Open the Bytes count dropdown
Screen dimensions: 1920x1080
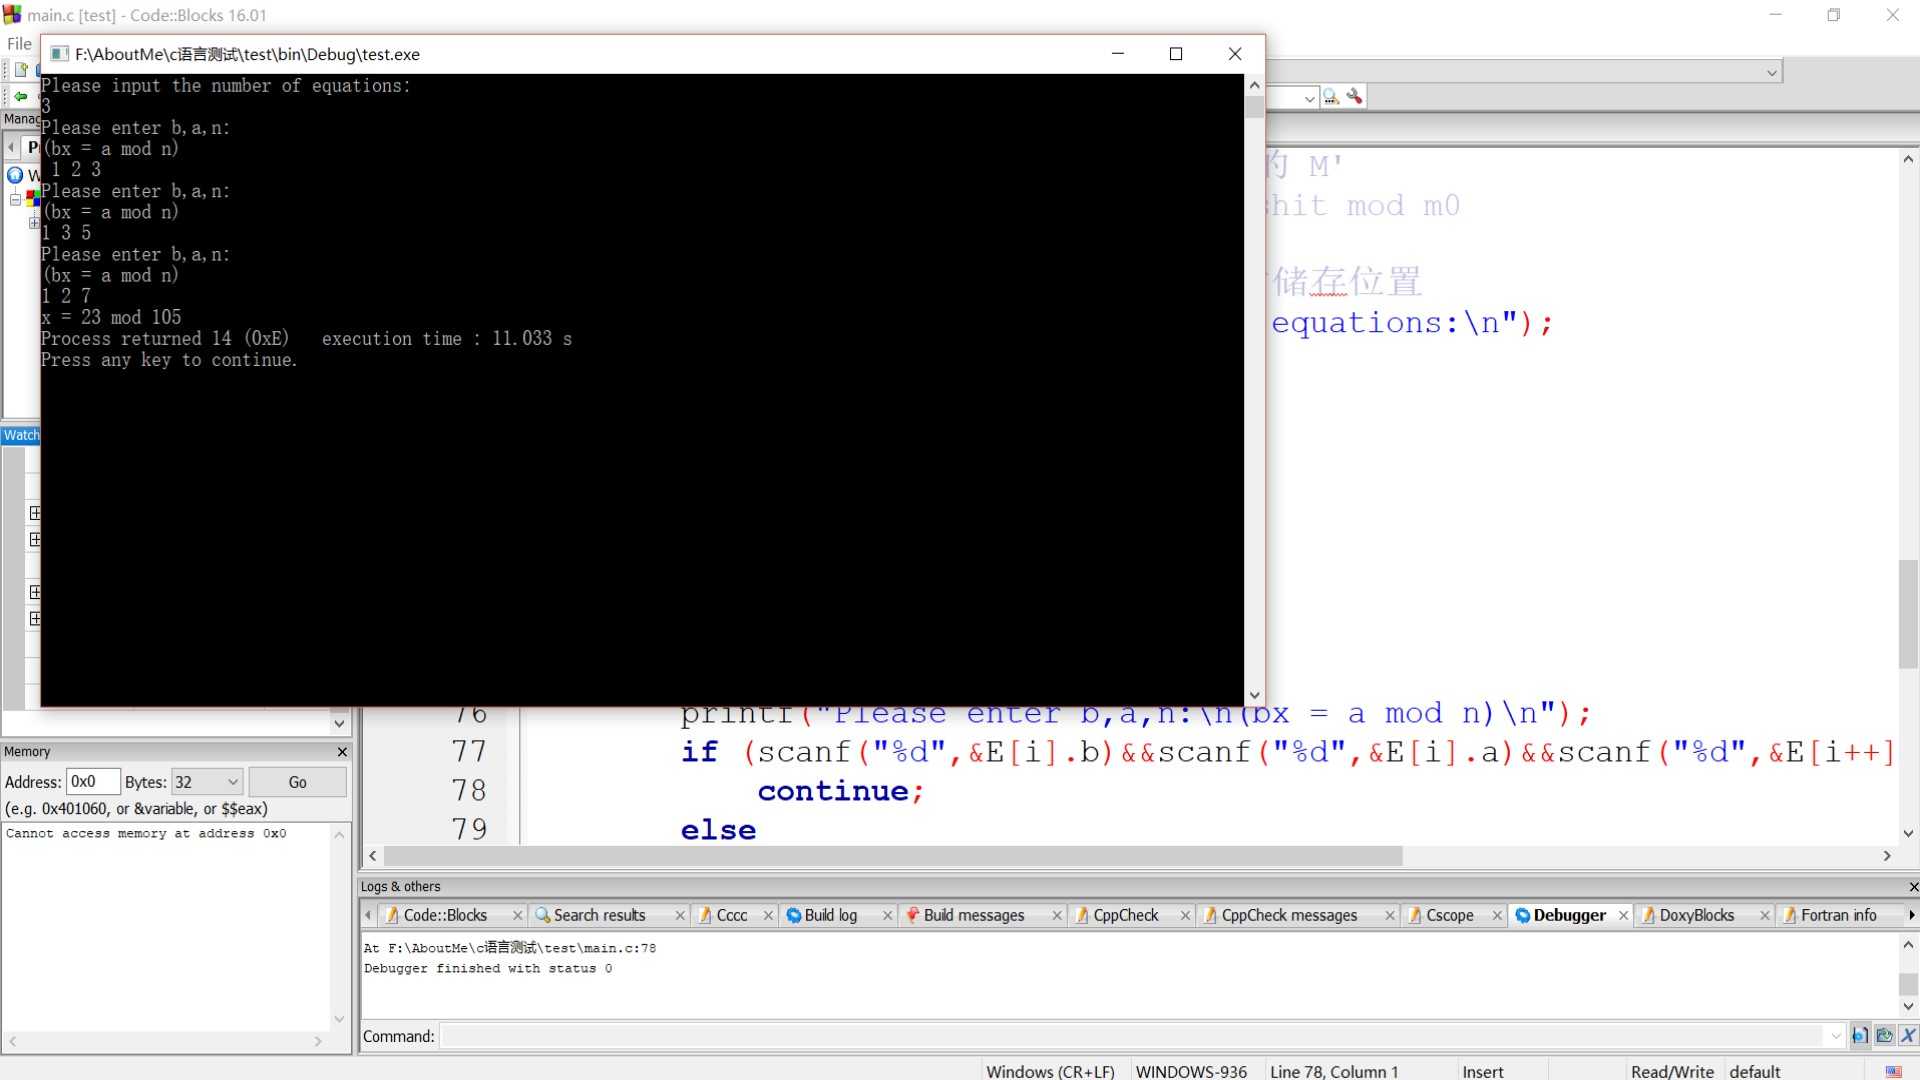coord(232,782)
